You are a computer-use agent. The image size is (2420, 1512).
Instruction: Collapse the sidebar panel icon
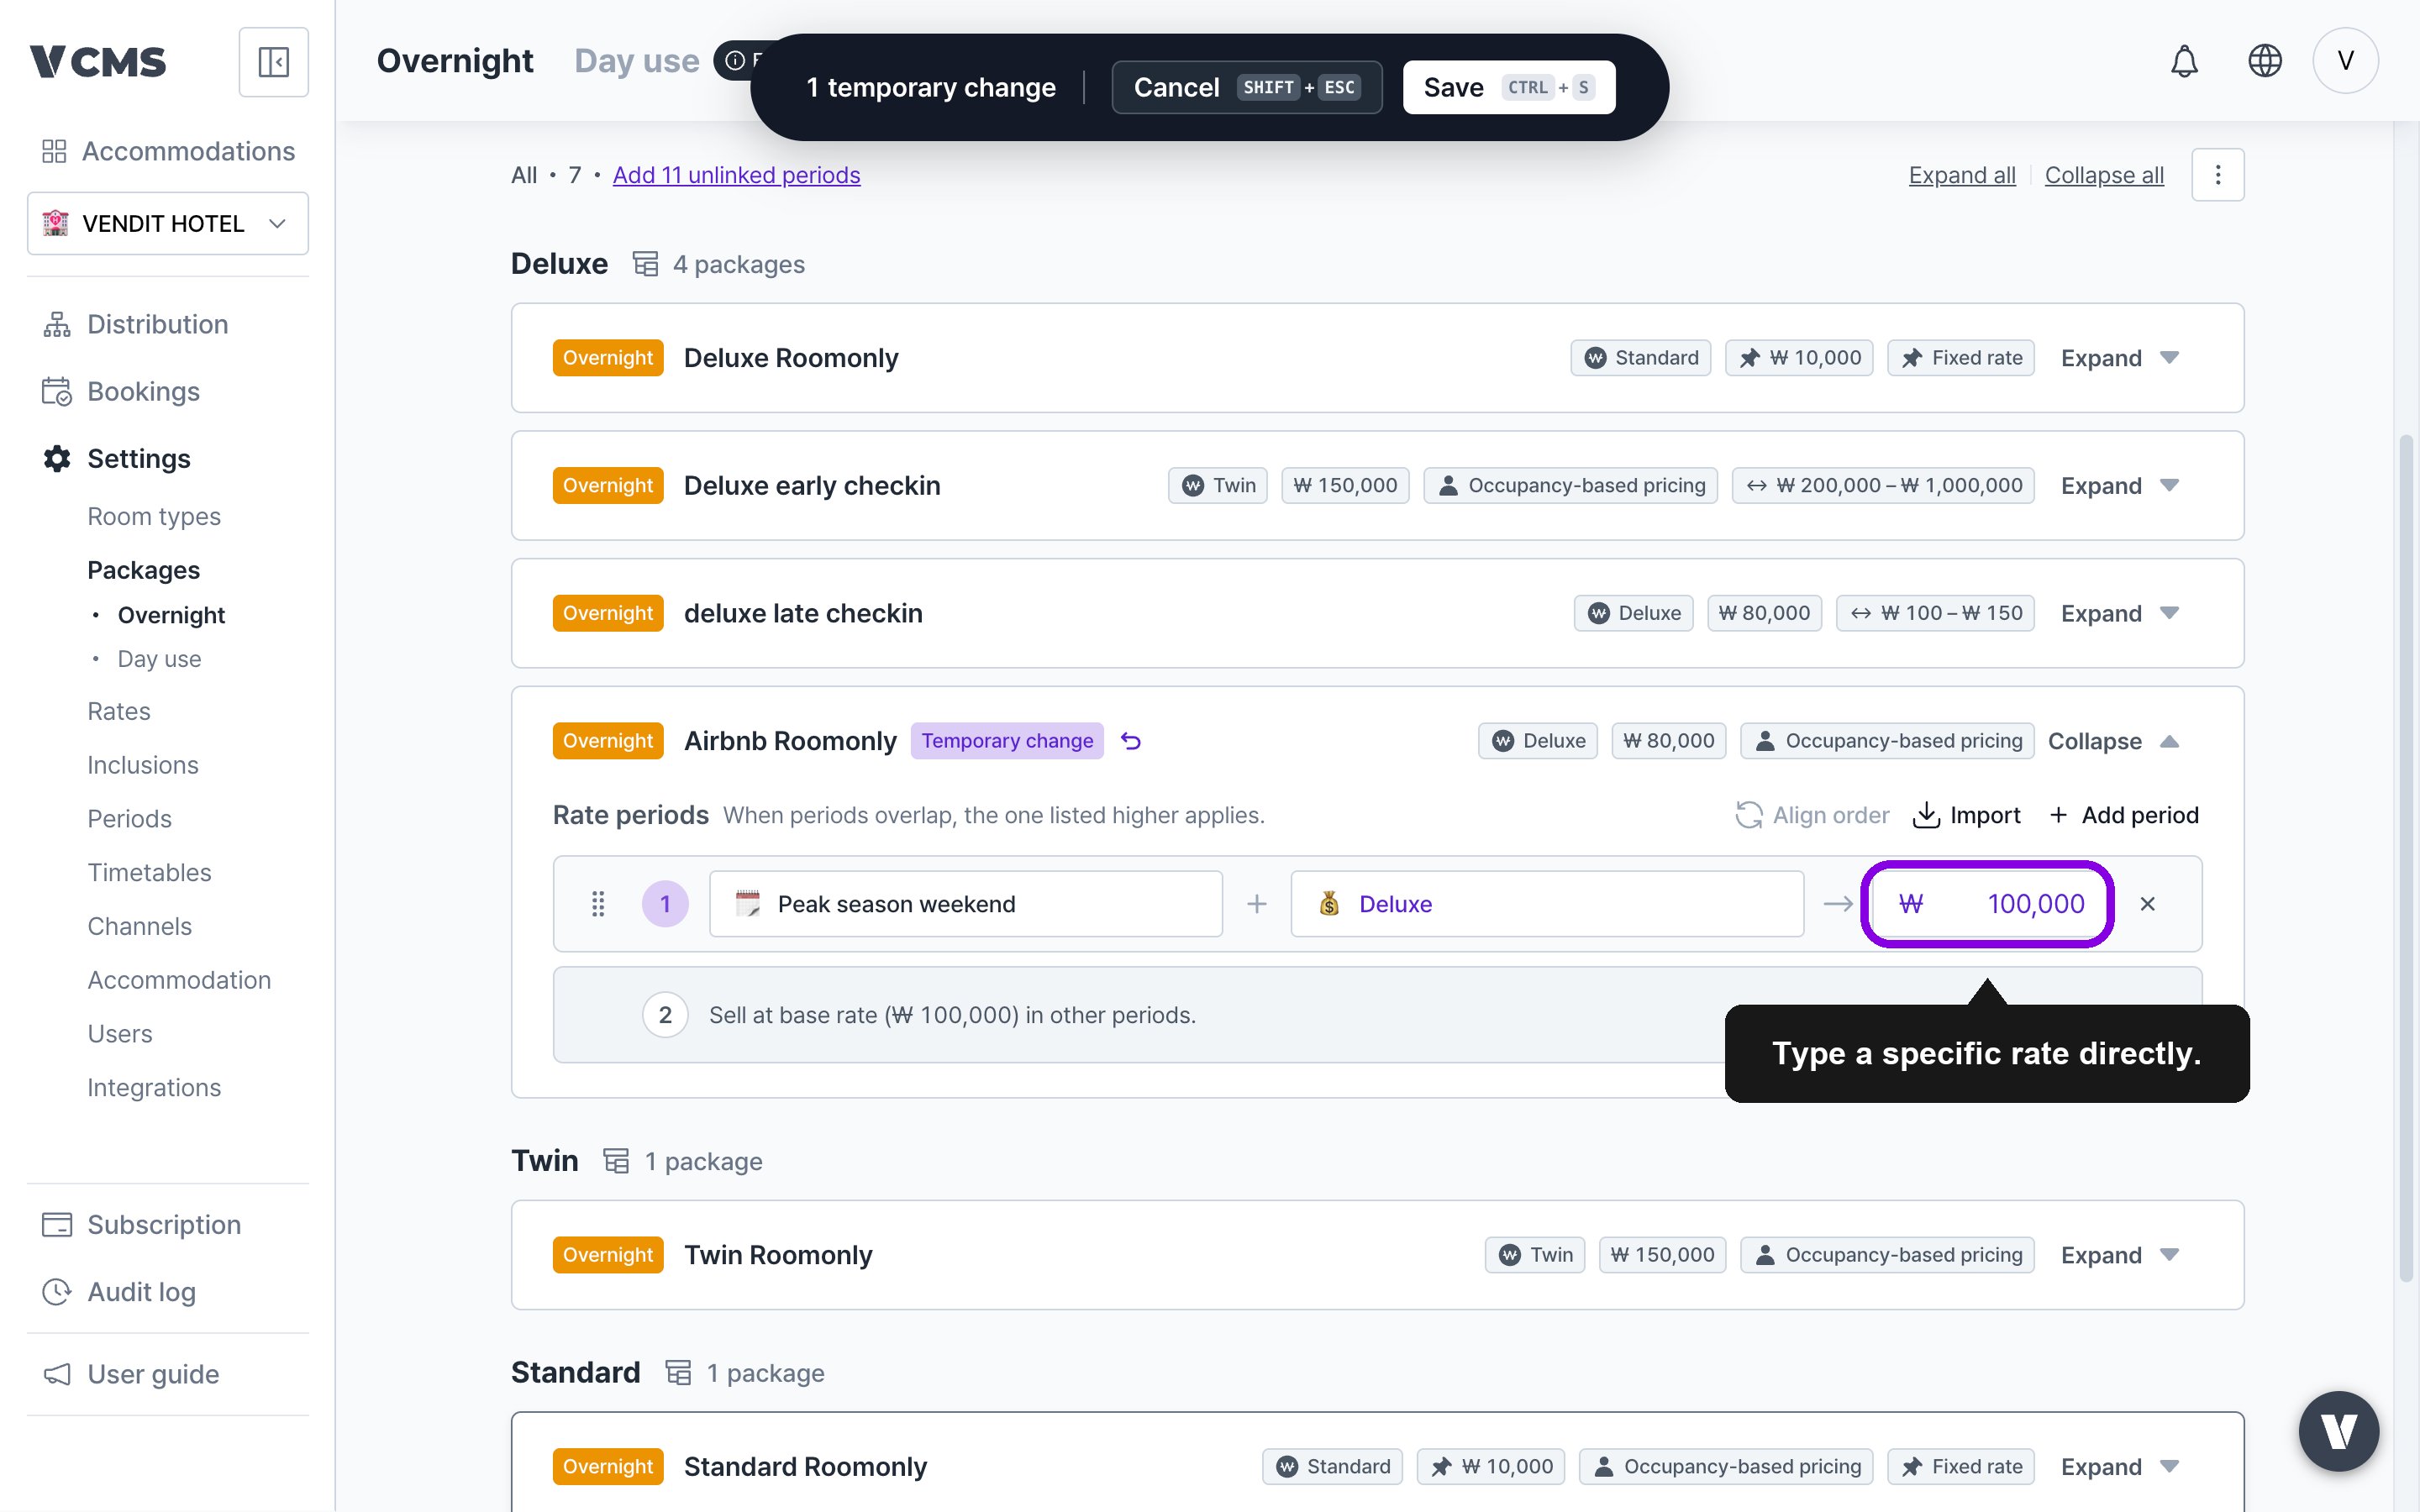(x=273, y=62)
